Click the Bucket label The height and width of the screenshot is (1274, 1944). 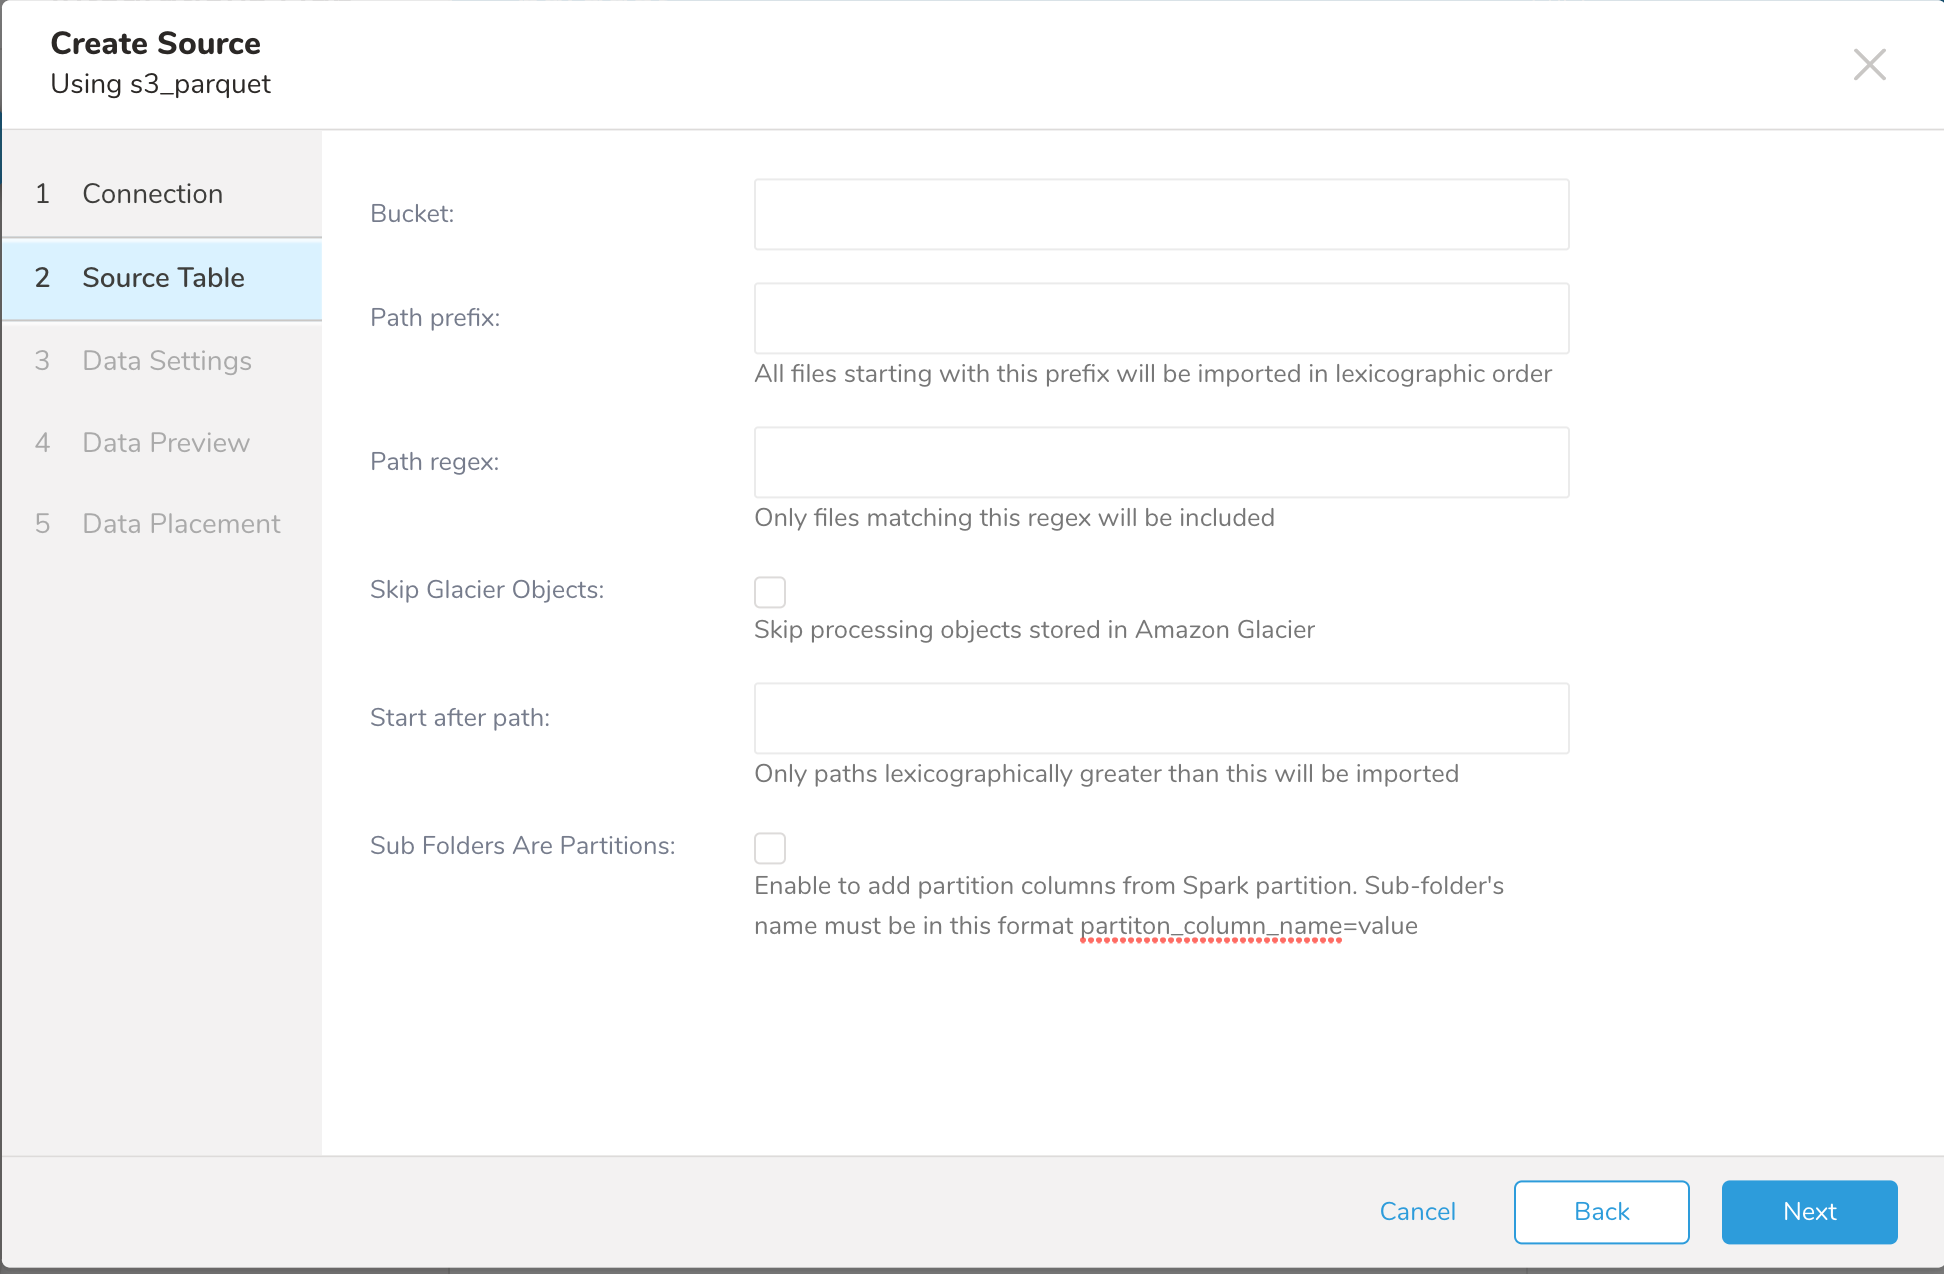point(411,214)
